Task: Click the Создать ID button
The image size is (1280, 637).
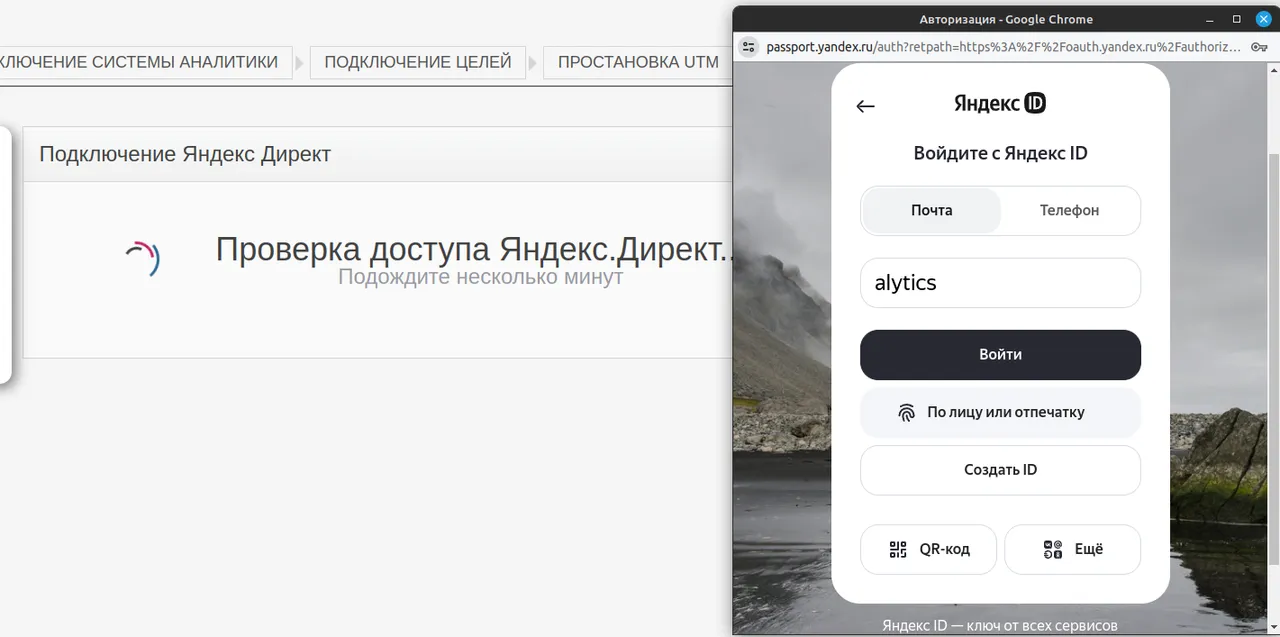Action: [x=1000, y=470]
